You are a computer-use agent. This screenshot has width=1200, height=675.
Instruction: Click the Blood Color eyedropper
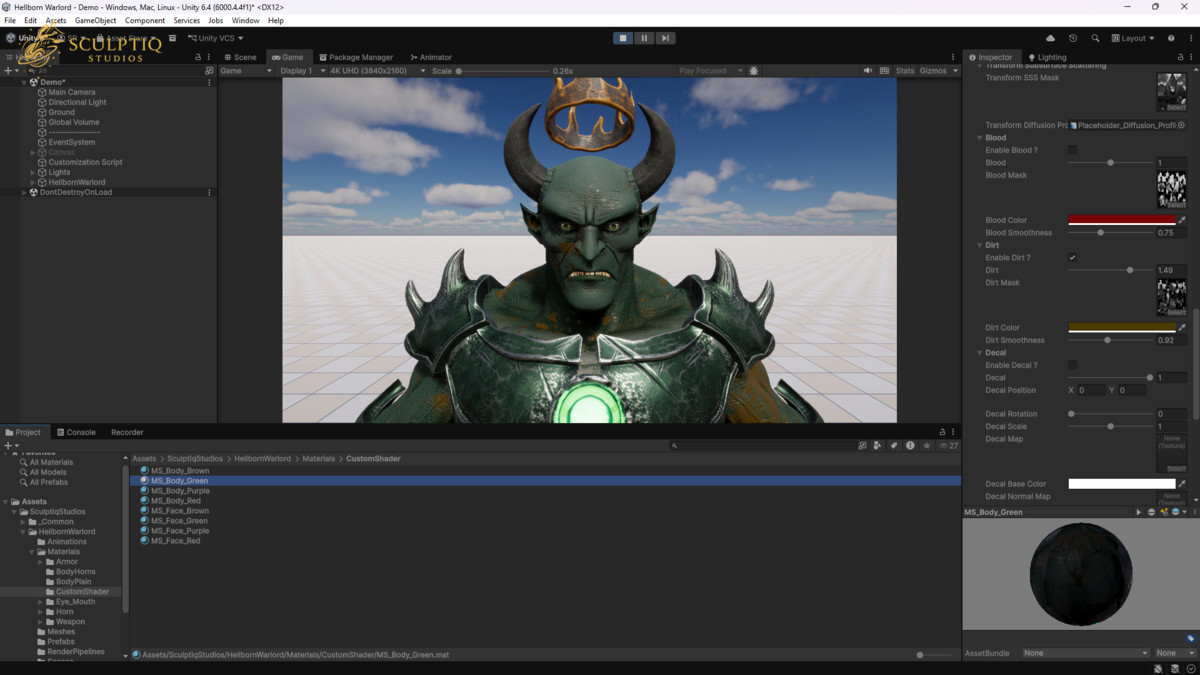[1182, 220]
